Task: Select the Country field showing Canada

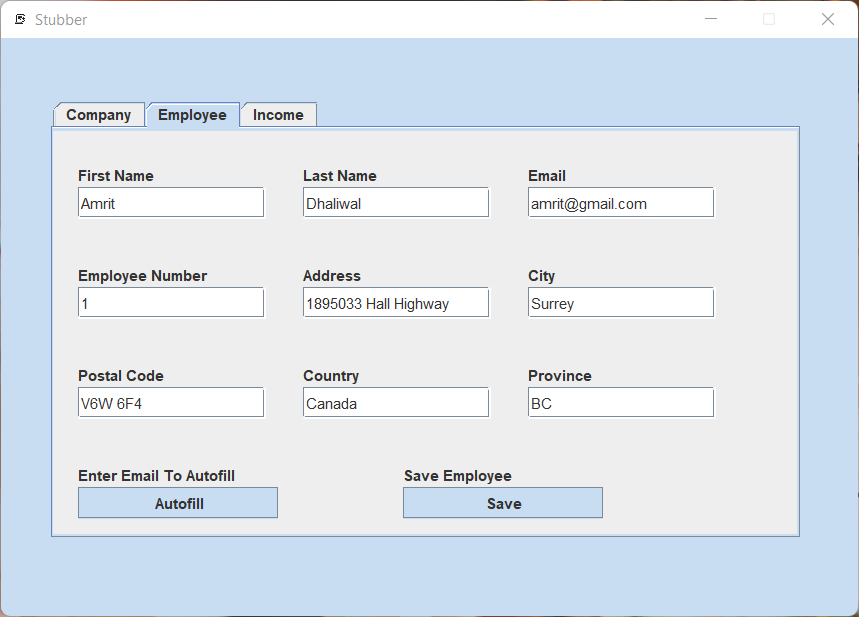Action: [x=396, y=403]
